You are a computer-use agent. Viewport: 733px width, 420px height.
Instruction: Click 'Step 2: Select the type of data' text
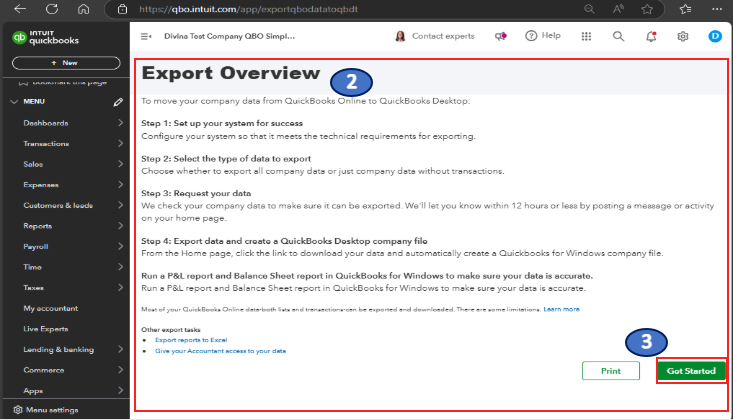pyautogui.click(x=226, y=159)
